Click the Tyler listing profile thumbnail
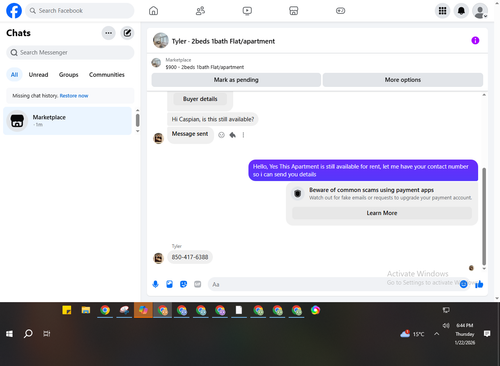 click(x=160, y=41)
